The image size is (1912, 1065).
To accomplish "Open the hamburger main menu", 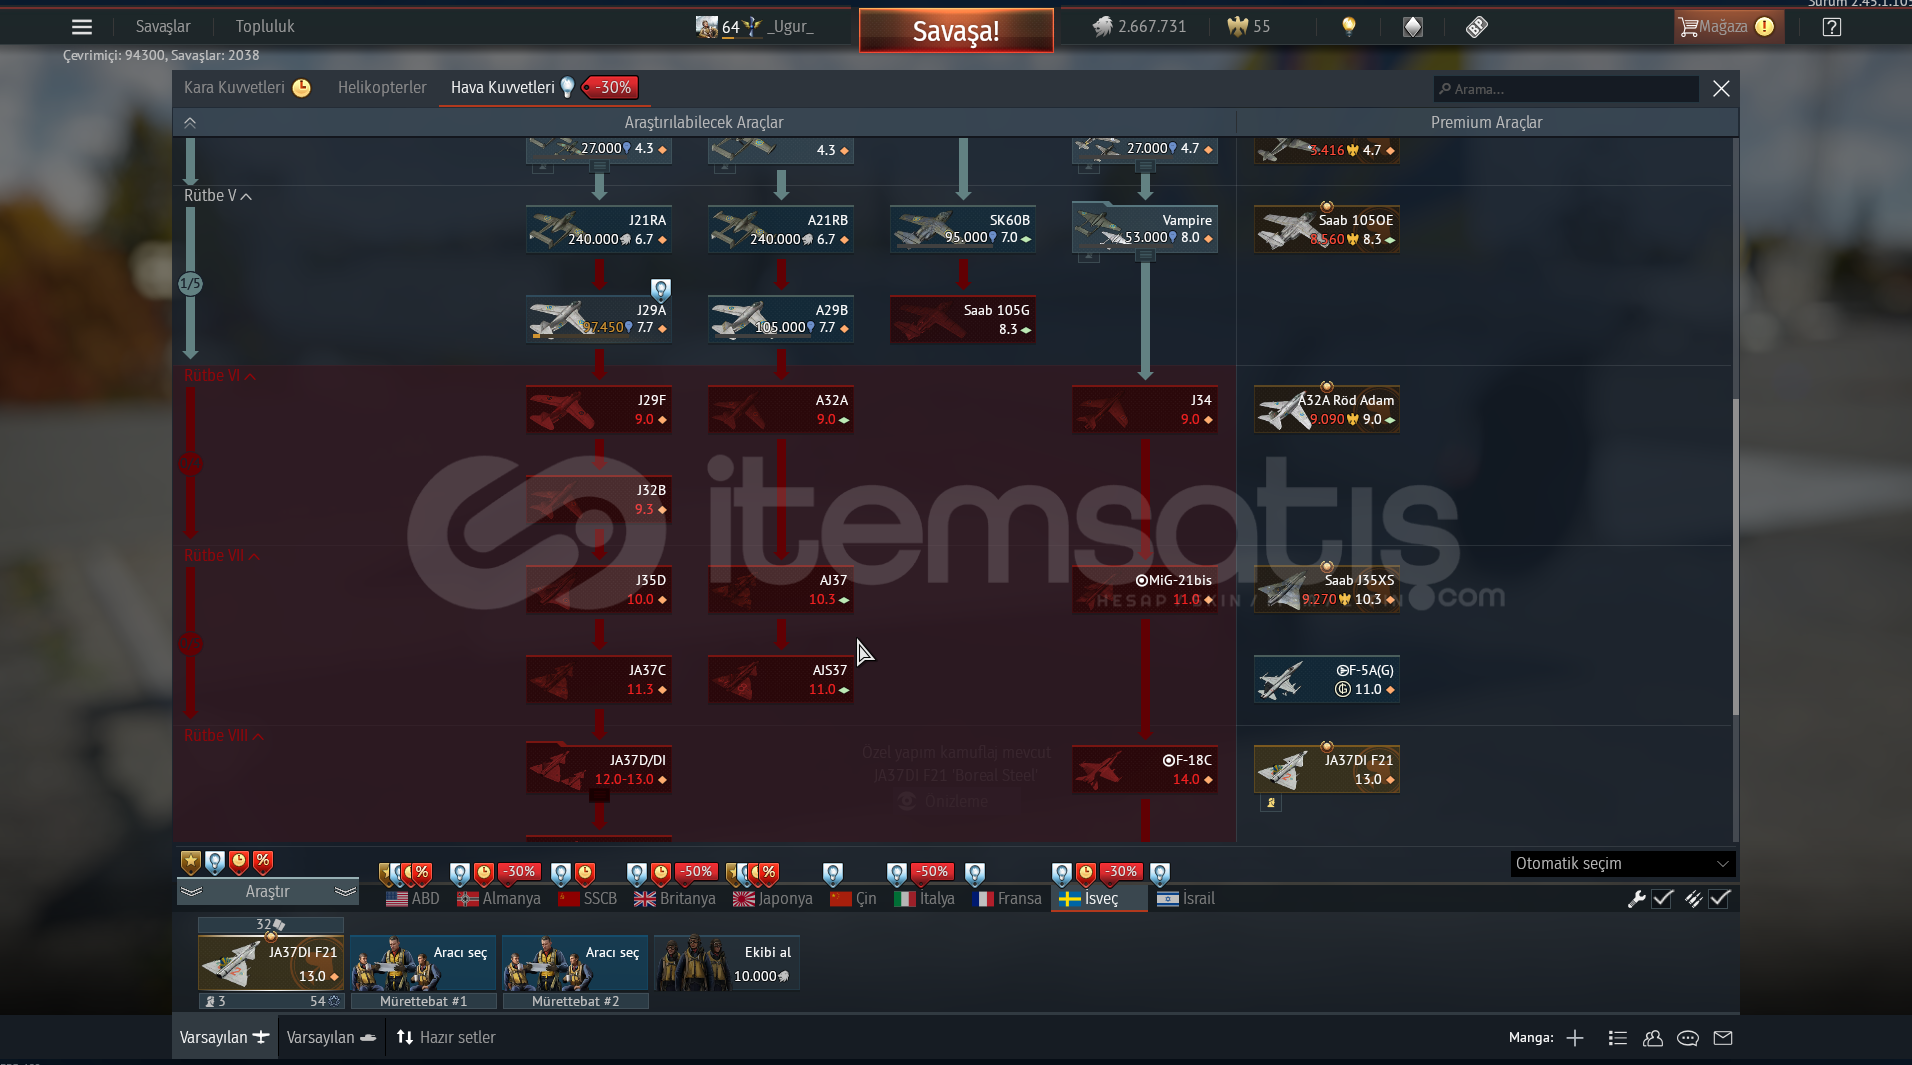I will click(x=82, y=27).
